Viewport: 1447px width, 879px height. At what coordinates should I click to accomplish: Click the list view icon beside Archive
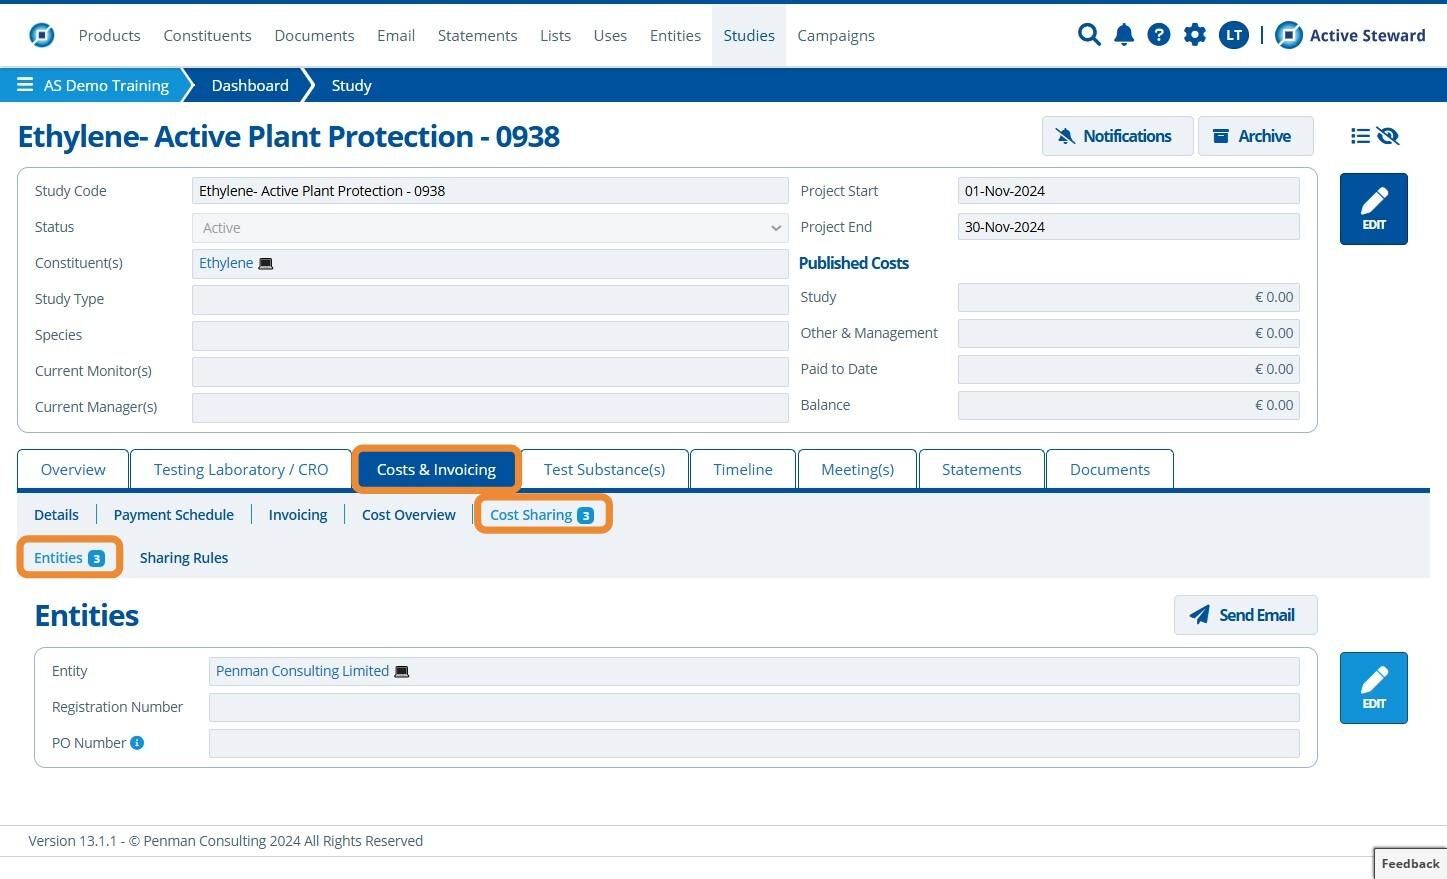[x=1360, y=136]
